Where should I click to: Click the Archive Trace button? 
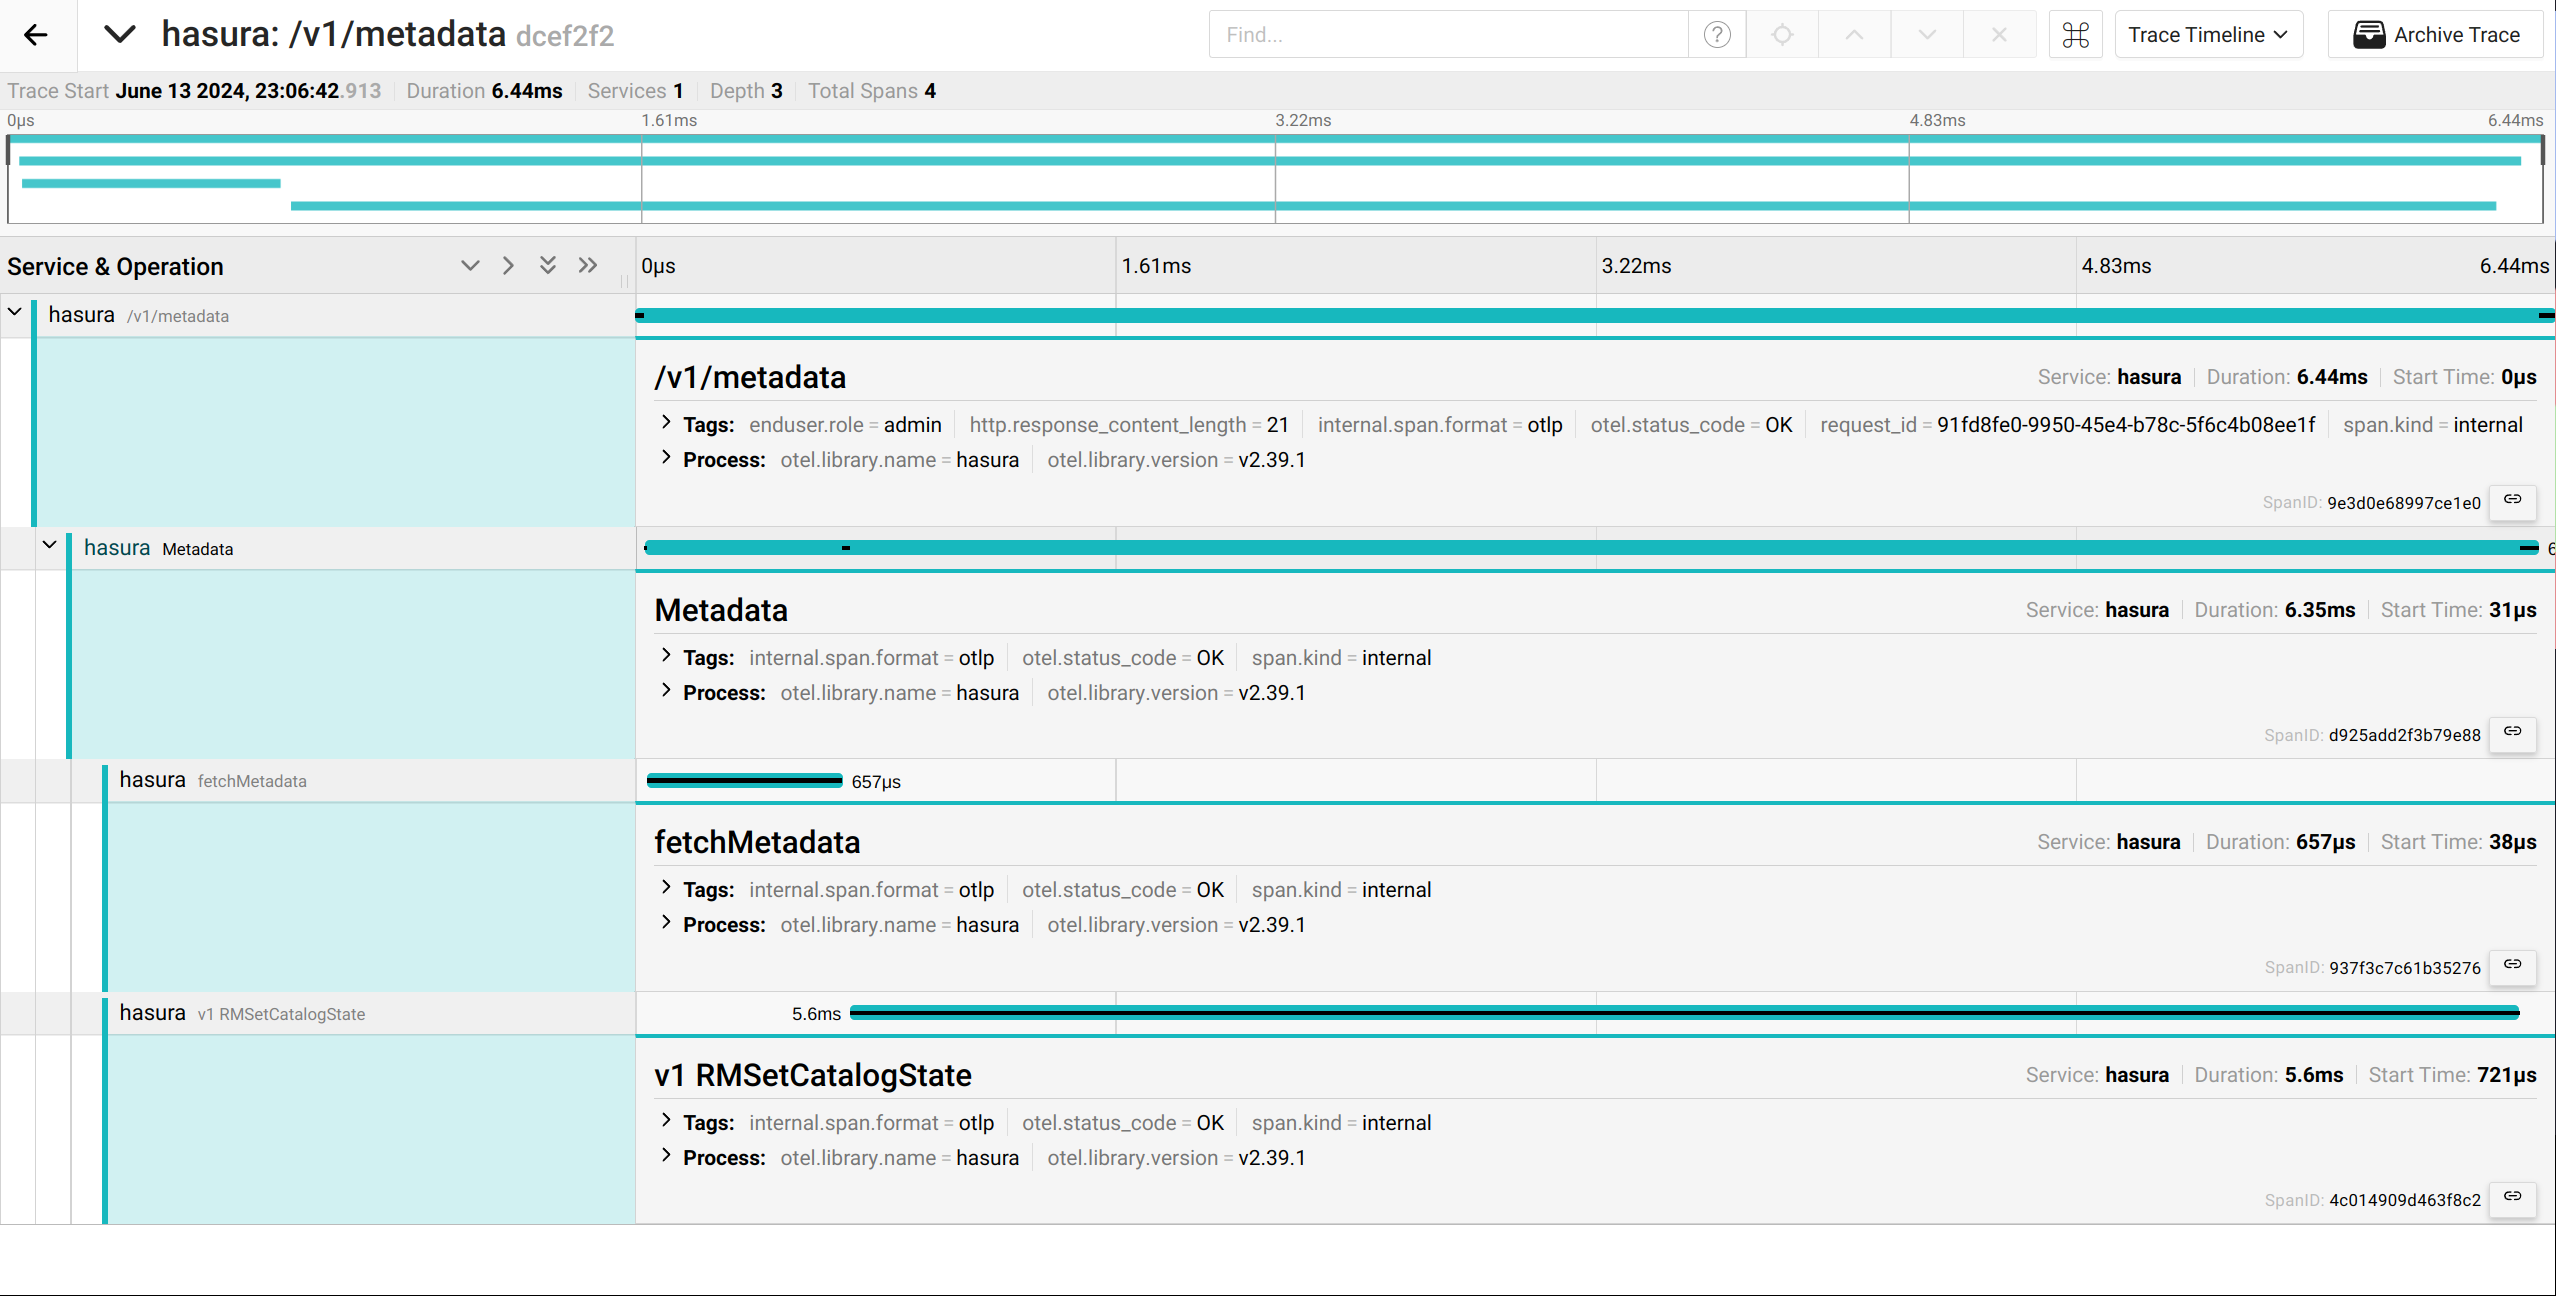2436,35
